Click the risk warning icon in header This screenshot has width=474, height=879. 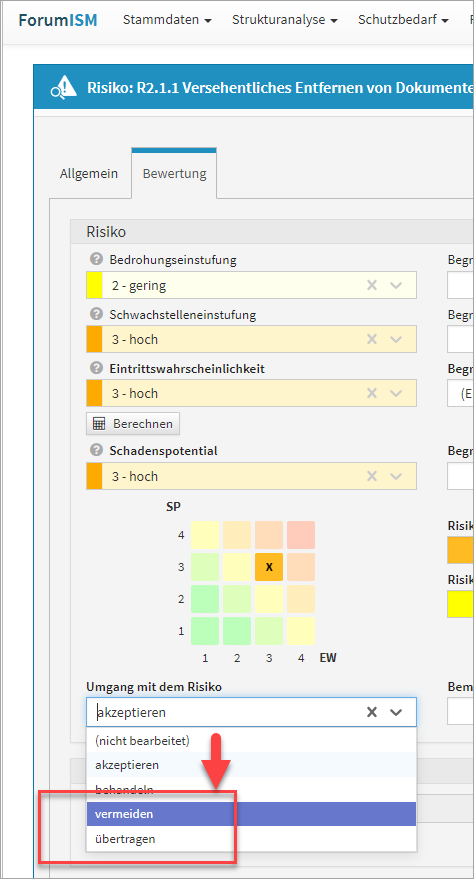pos(63,87)
